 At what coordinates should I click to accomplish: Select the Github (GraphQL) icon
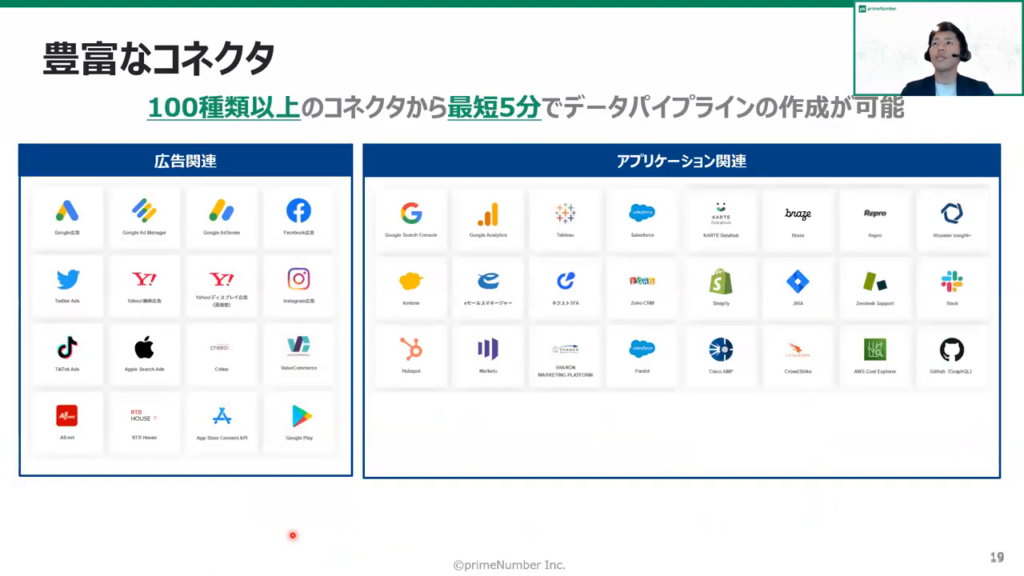[951, 349]
